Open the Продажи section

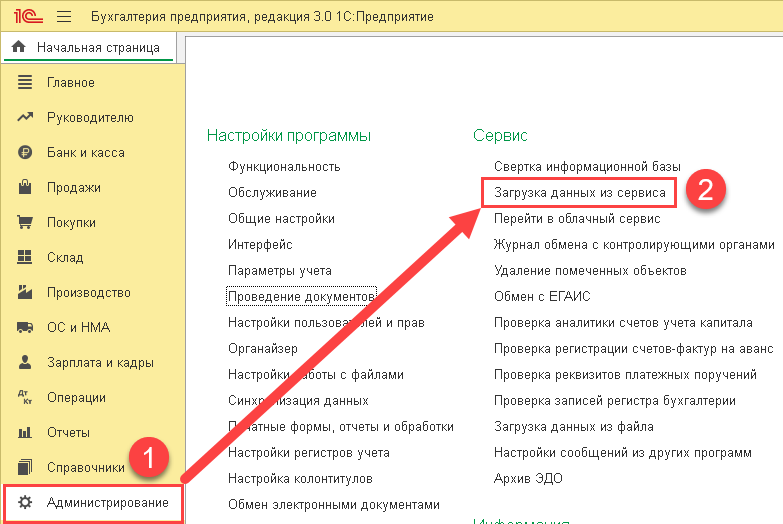pos(74,187)
